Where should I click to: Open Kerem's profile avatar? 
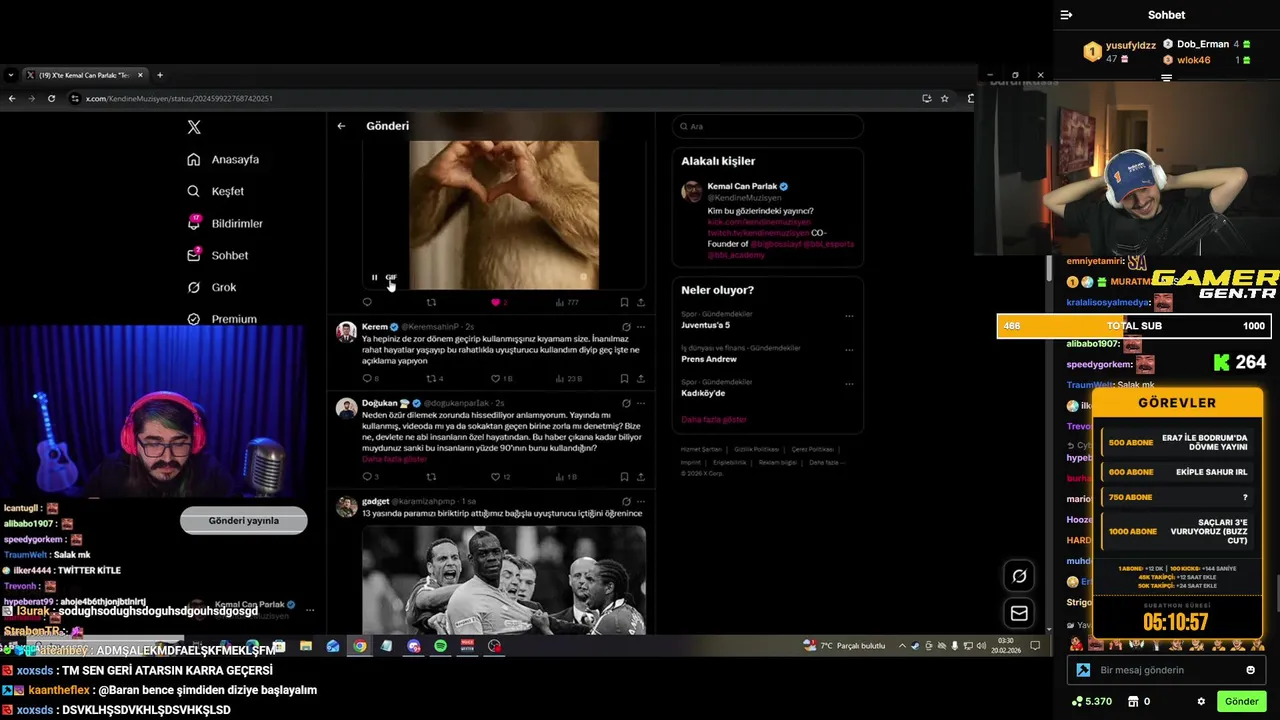click(346, 332)
